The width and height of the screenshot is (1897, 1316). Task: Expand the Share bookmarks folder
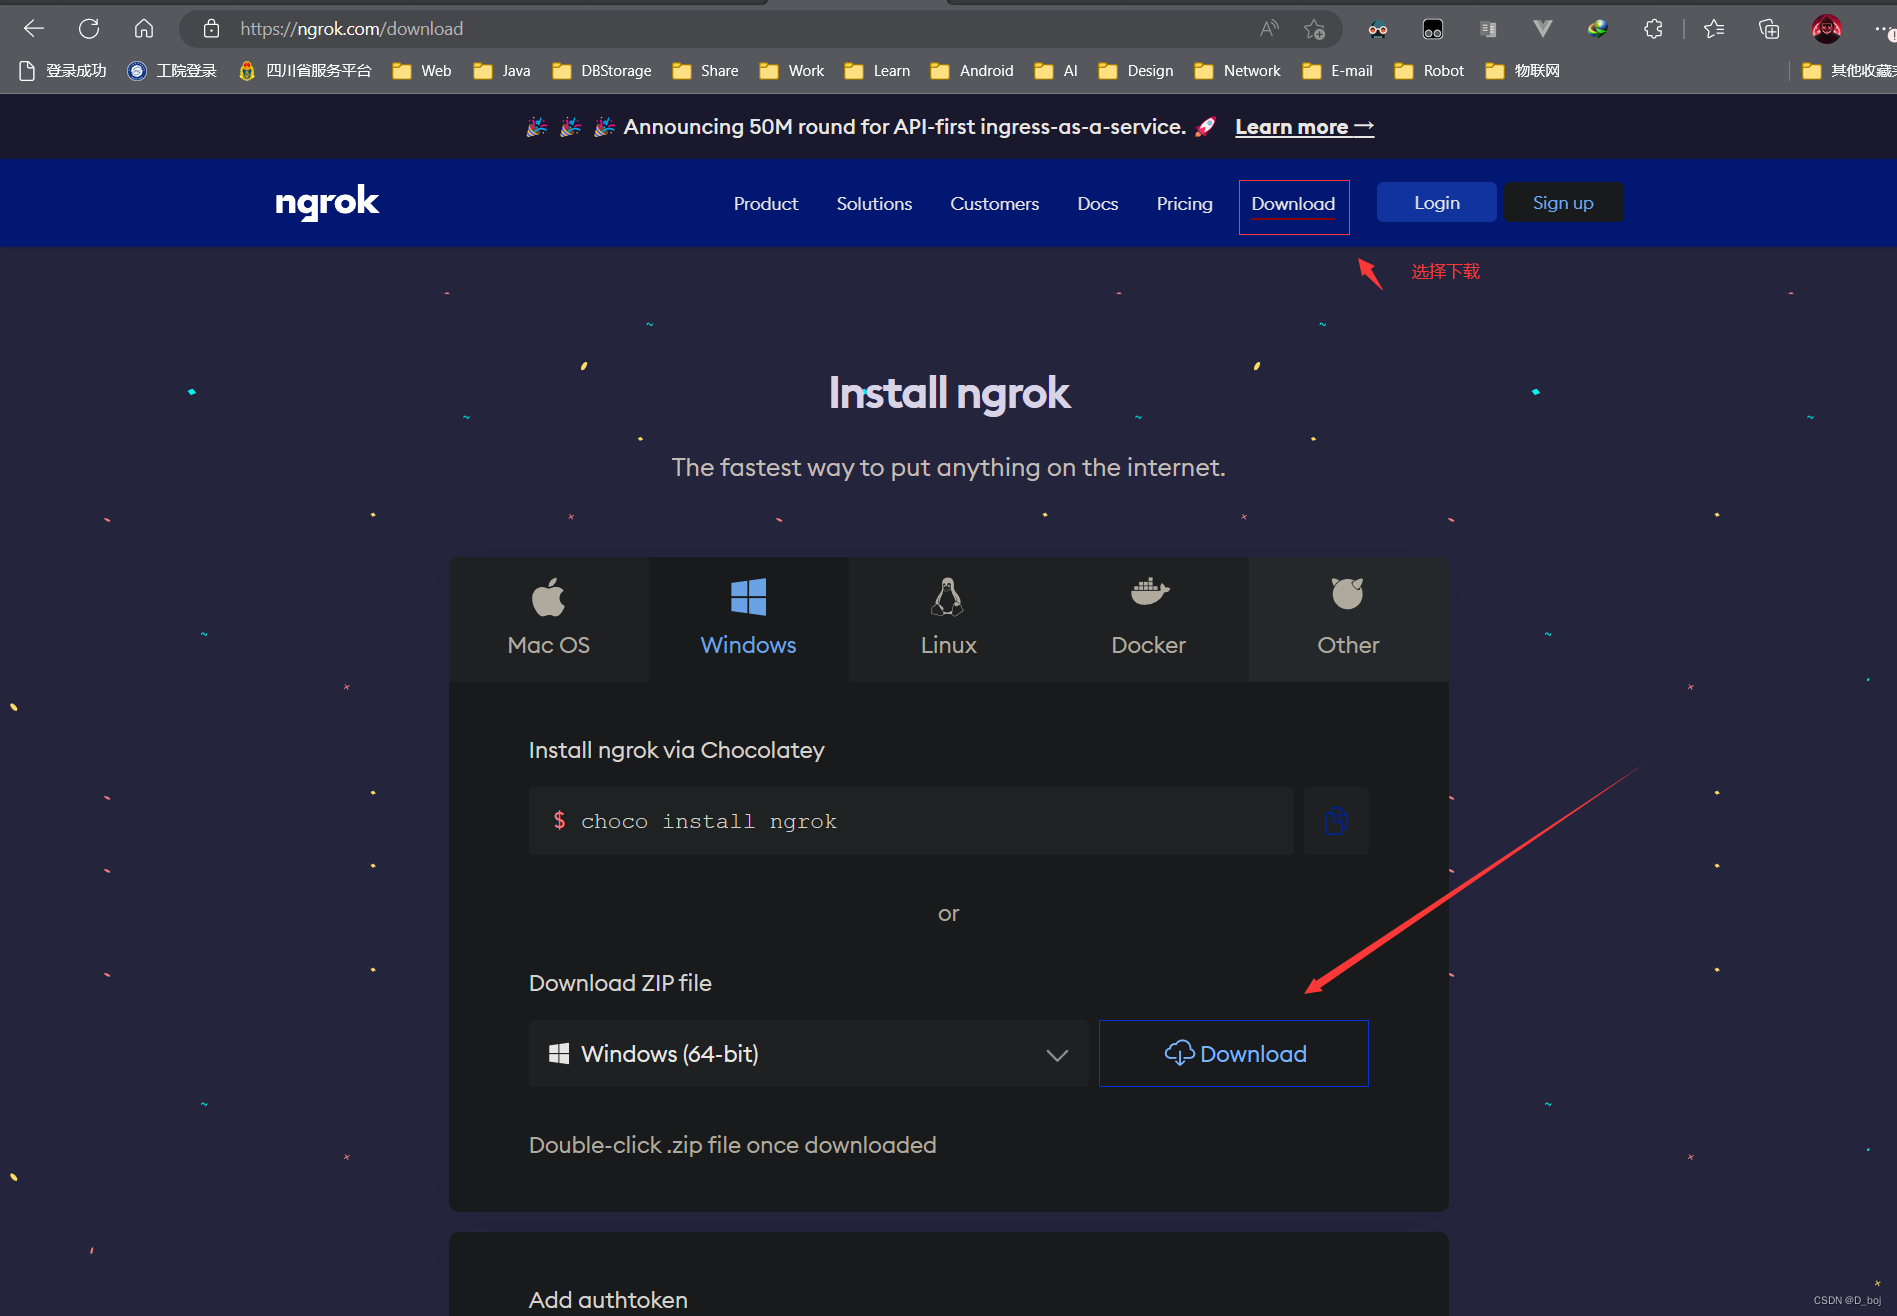tap(706, 71)
